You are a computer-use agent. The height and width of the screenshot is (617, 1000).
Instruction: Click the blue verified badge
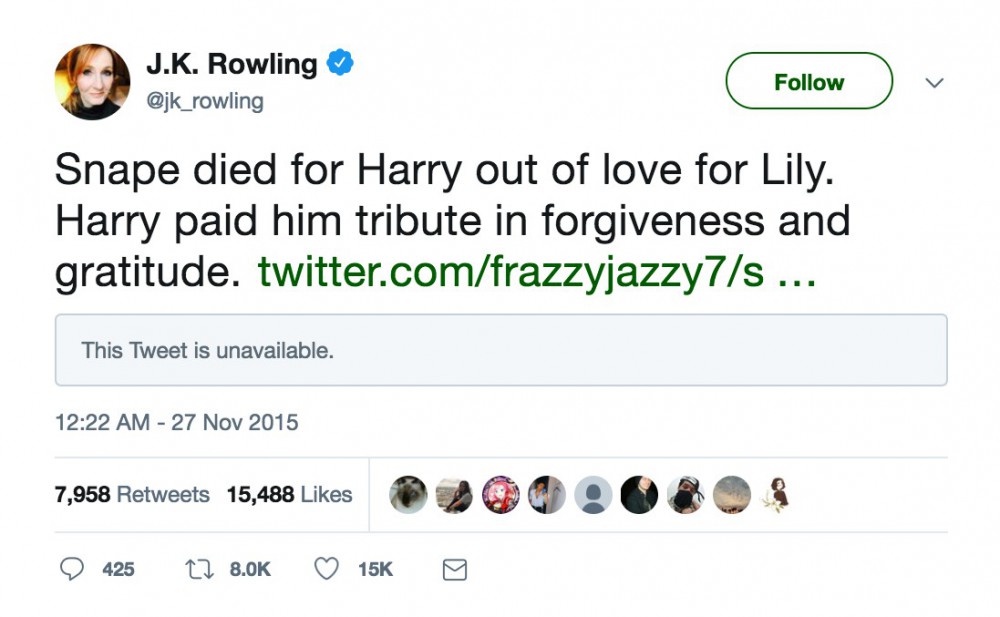341,65
